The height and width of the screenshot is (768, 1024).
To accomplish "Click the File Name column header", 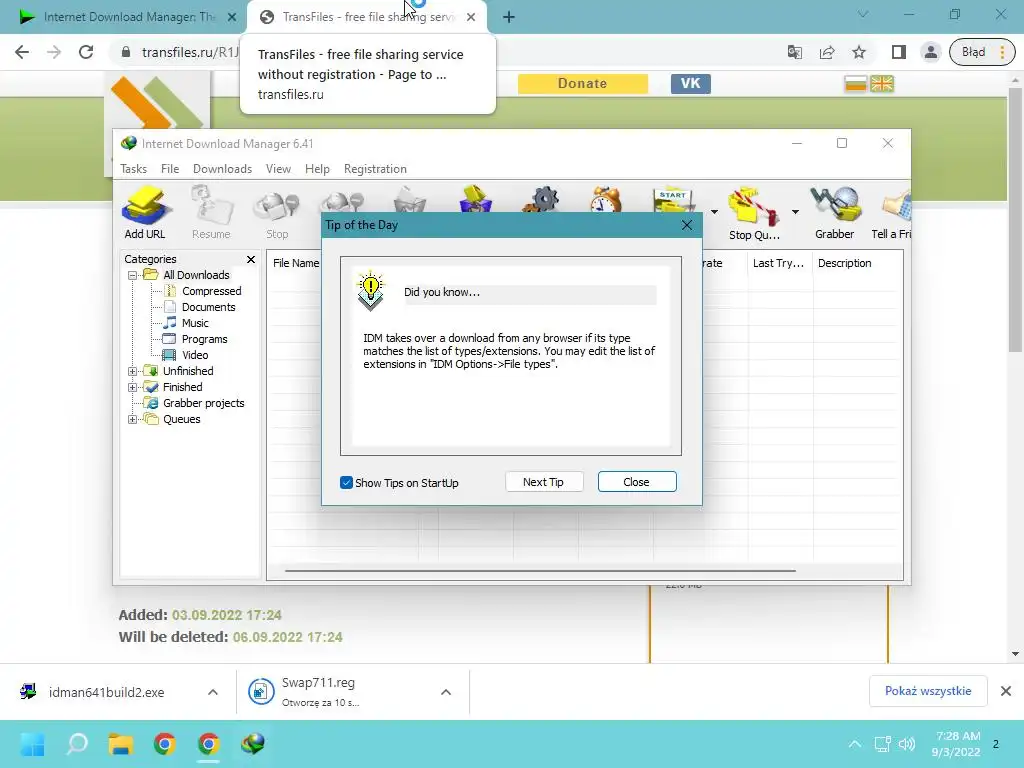I will [x=295, y=263].
